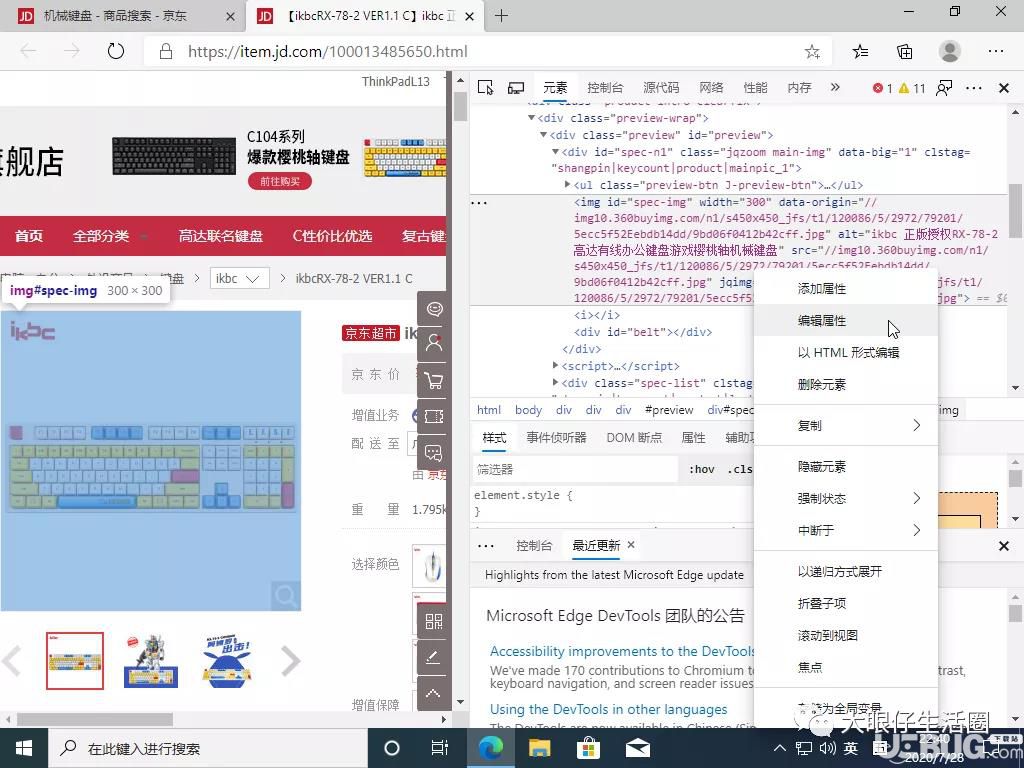Toggle :hov element state panel

[701, 470]
